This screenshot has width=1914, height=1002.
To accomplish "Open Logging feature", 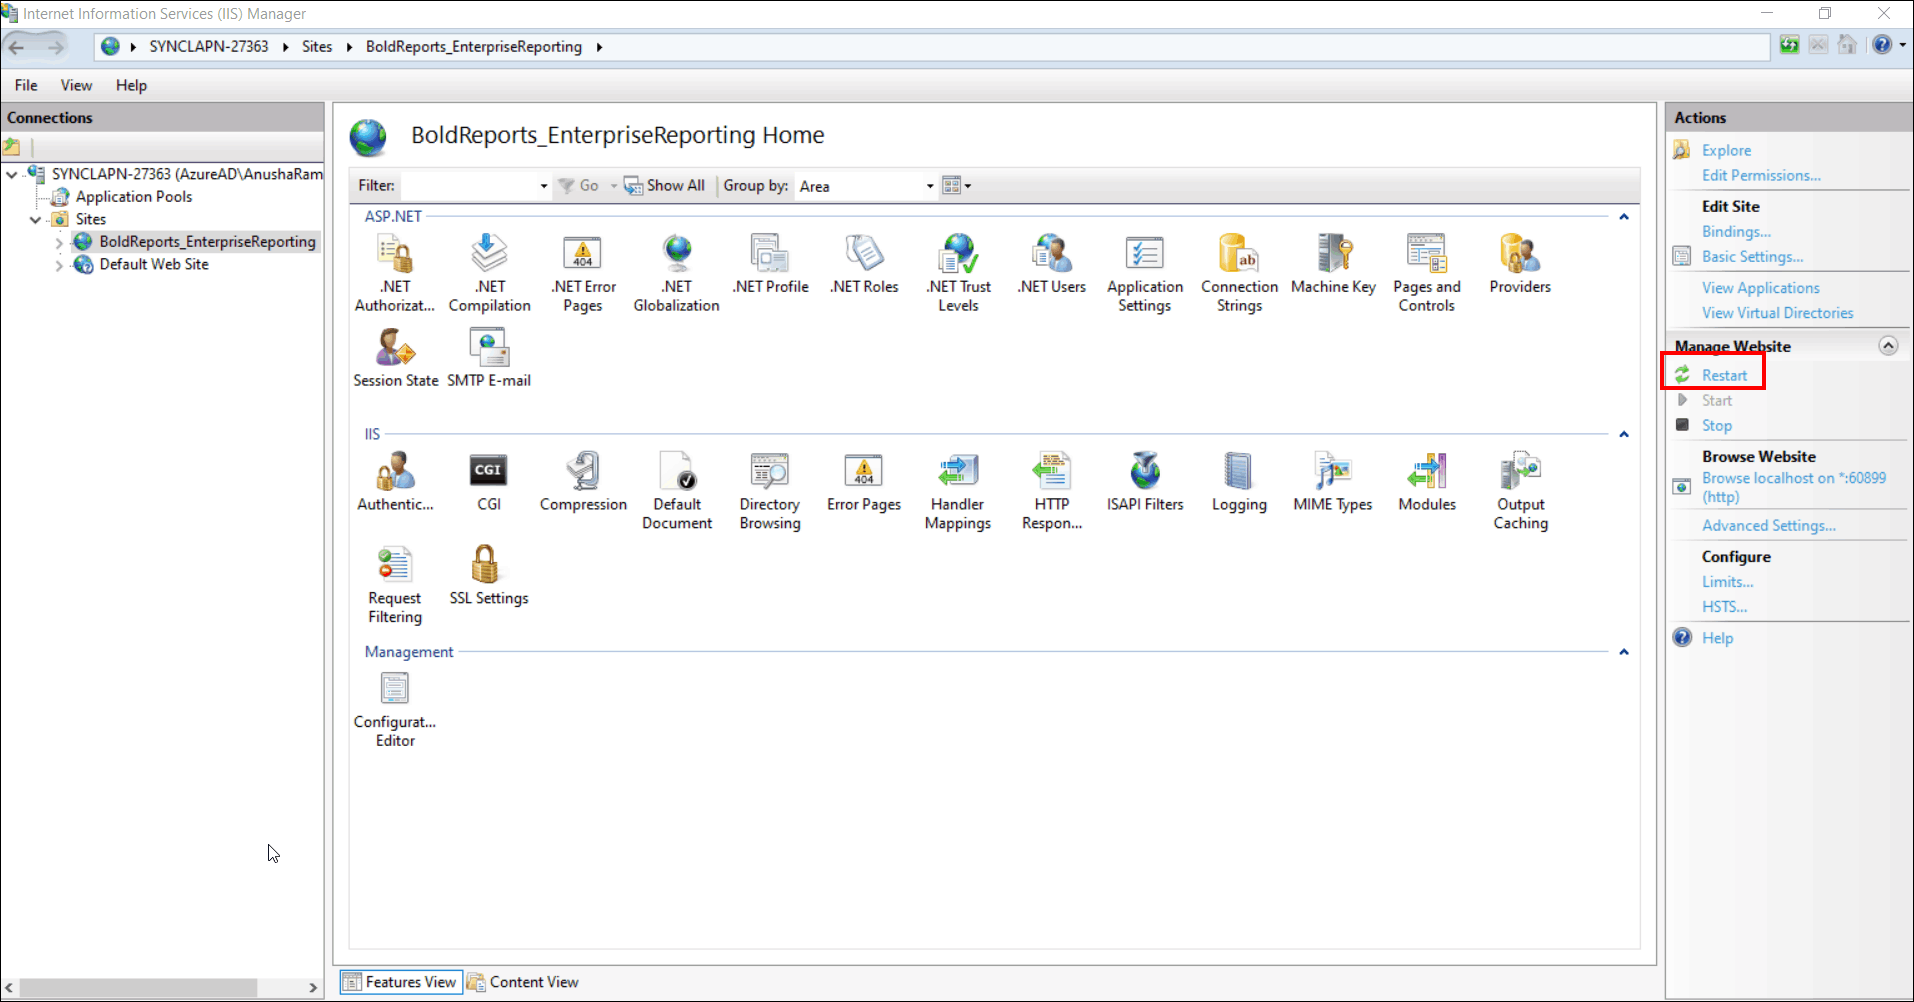I will (x=1239, y=482).
